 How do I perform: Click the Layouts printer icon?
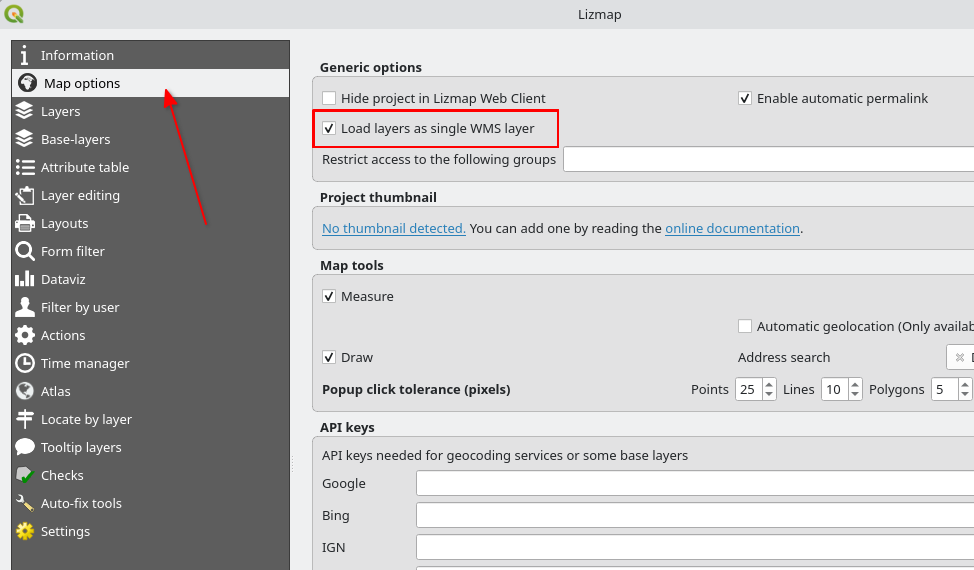25,223
